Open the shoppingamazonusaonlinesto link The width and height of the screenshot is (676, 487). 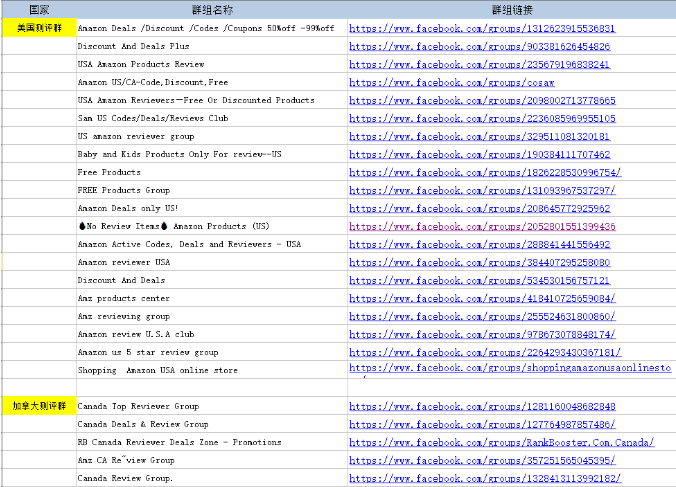coord(510,368)
